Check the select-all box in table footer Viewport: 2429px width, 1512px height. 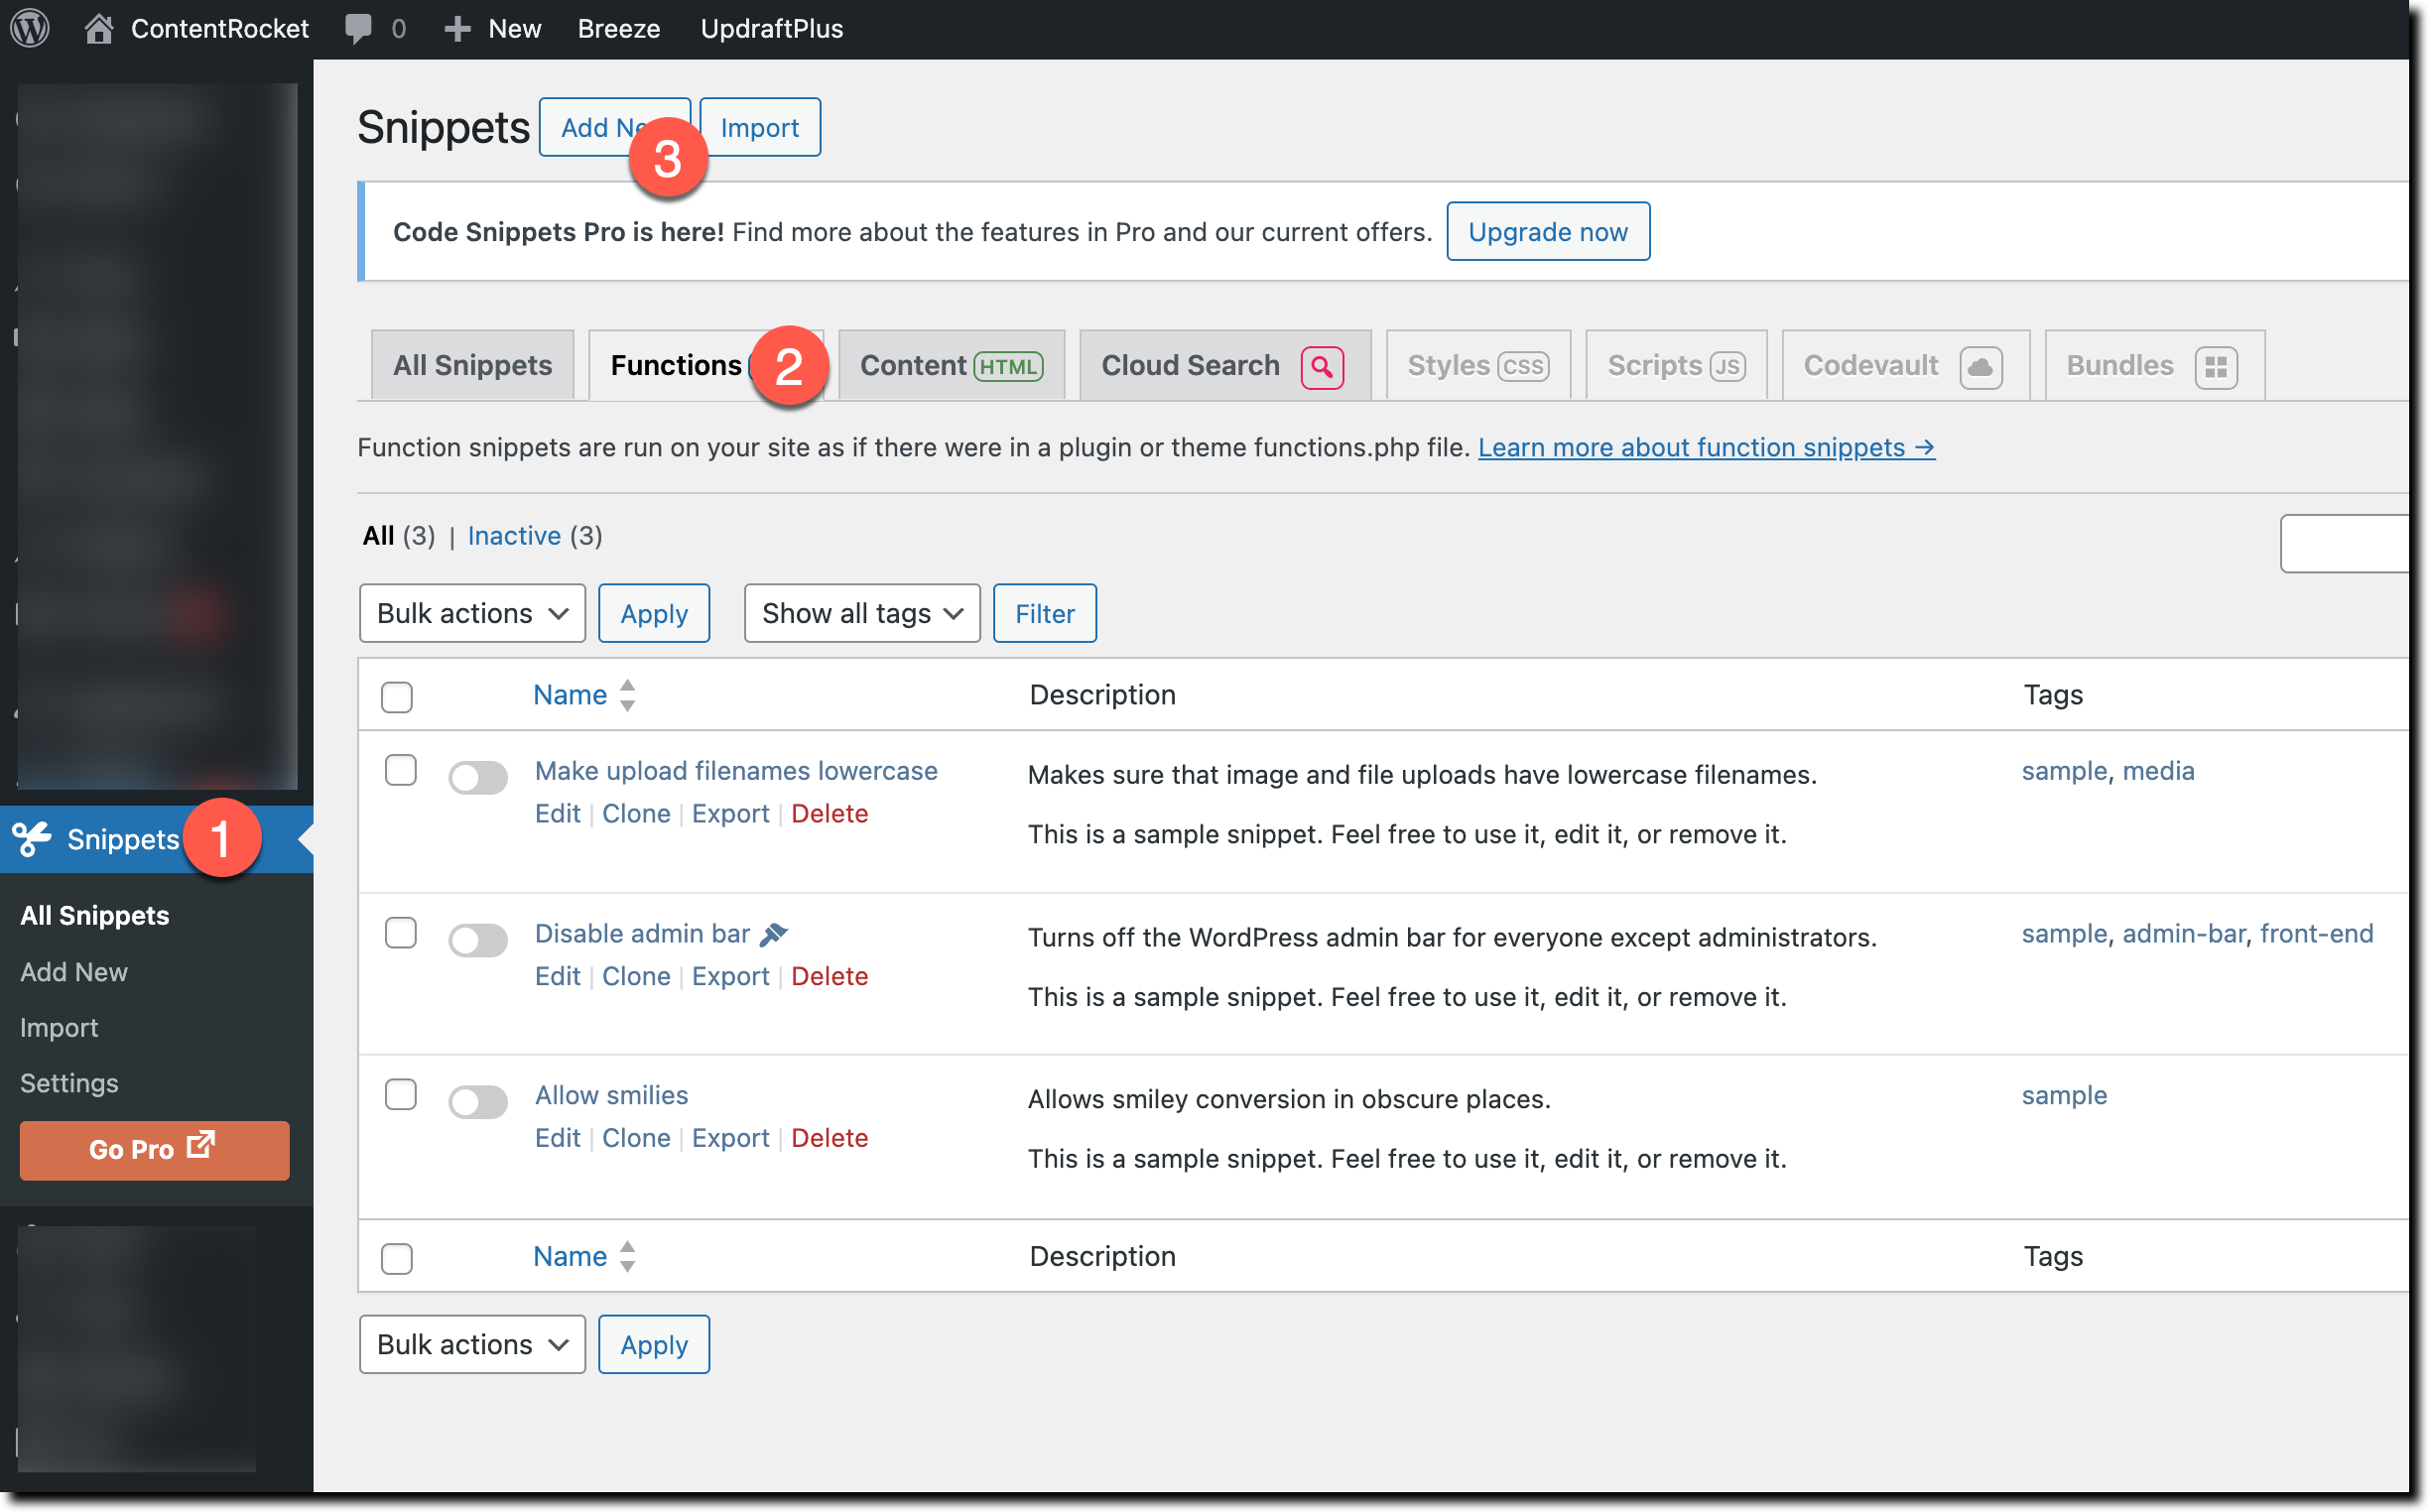(397, 1258)
